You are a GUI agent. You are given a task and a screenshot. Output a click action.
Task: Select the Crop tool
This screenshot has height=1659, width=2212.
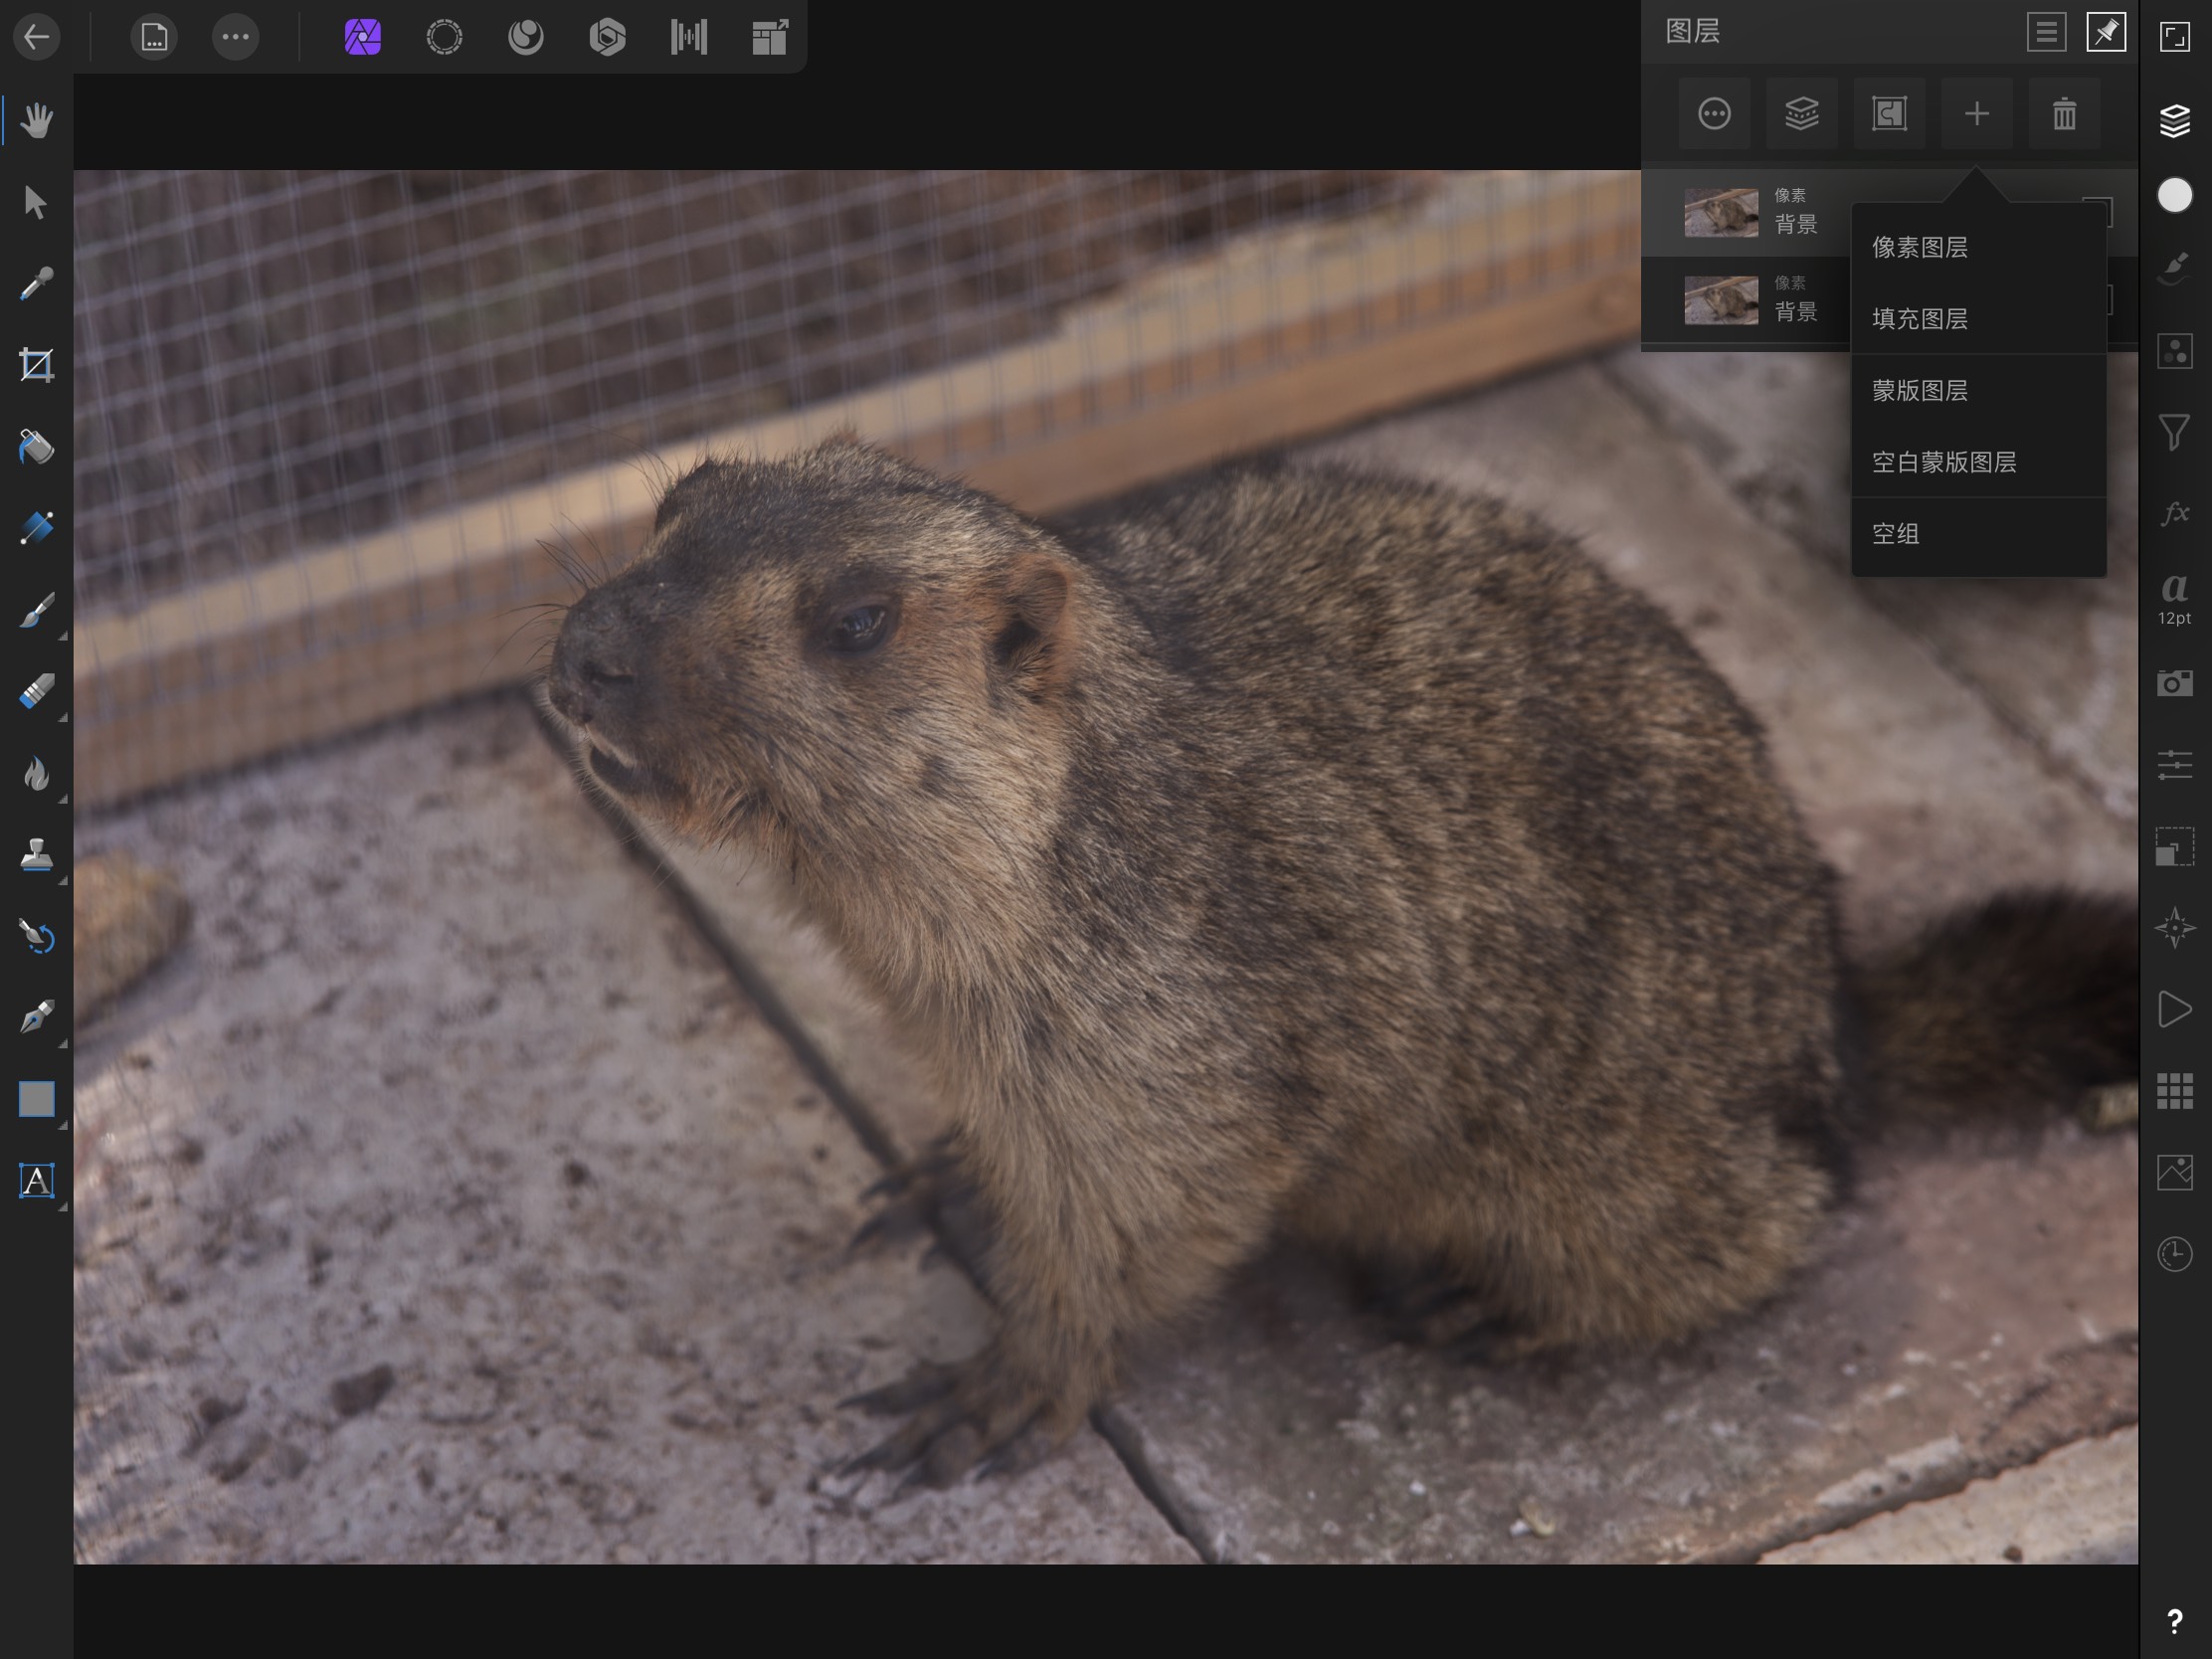click(x=36, y=364)
